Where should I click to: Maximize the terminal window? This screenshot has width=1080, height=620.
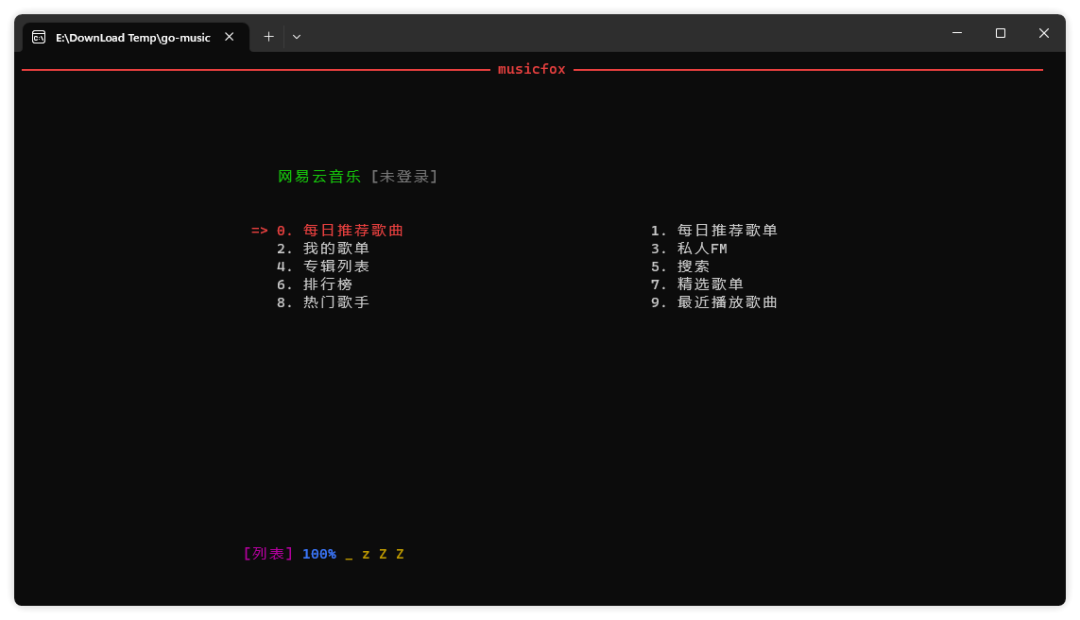(1000, 32)
